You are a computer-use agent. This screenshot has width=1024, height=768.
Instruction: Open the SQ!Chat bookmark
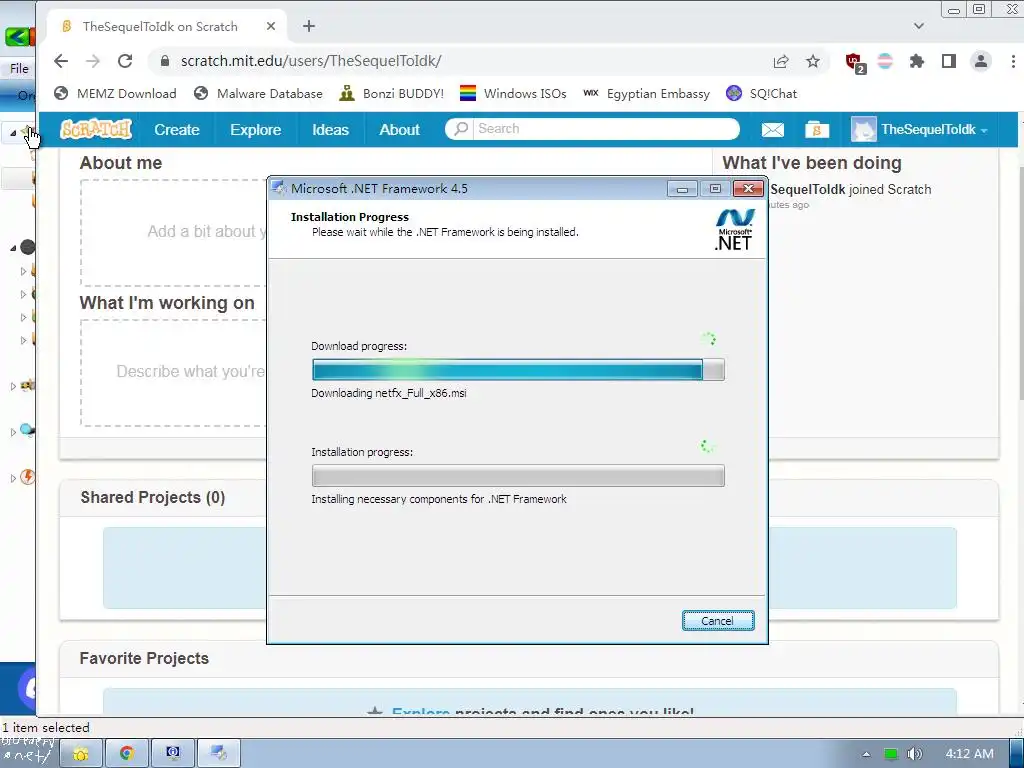[x=761, y=93]
